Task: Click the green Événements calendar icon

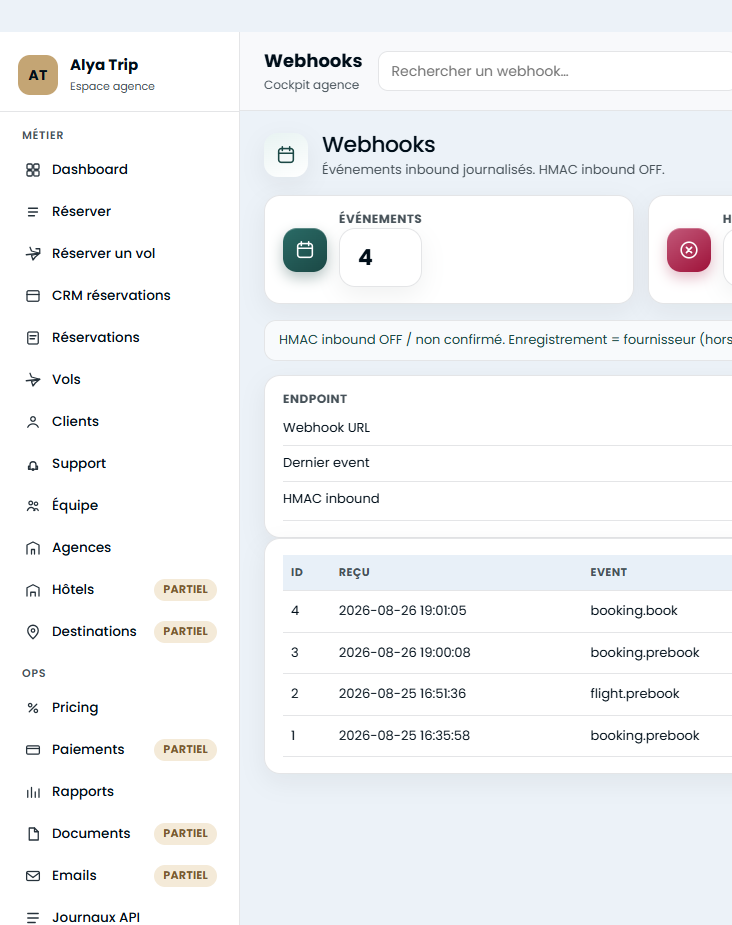Action: 305,250
